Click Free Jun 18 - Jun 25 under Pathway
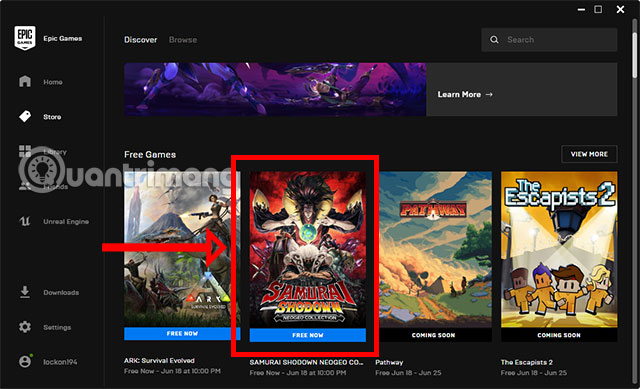640x389 pixels. point(408,373)
